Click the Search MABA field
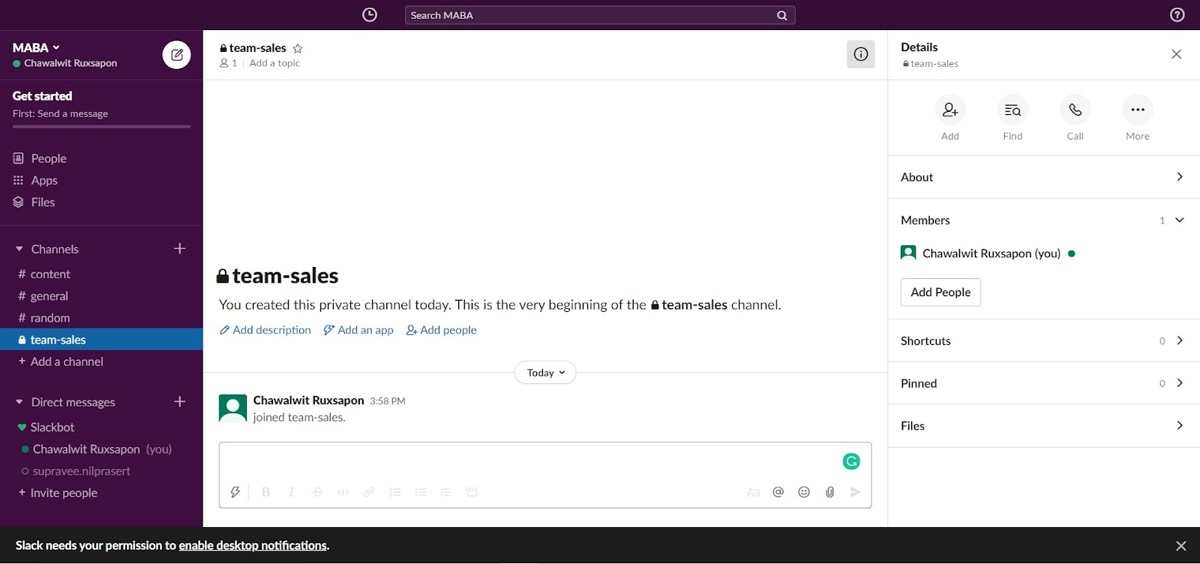Screen dimensions: 1200x564 pos(600,15)
